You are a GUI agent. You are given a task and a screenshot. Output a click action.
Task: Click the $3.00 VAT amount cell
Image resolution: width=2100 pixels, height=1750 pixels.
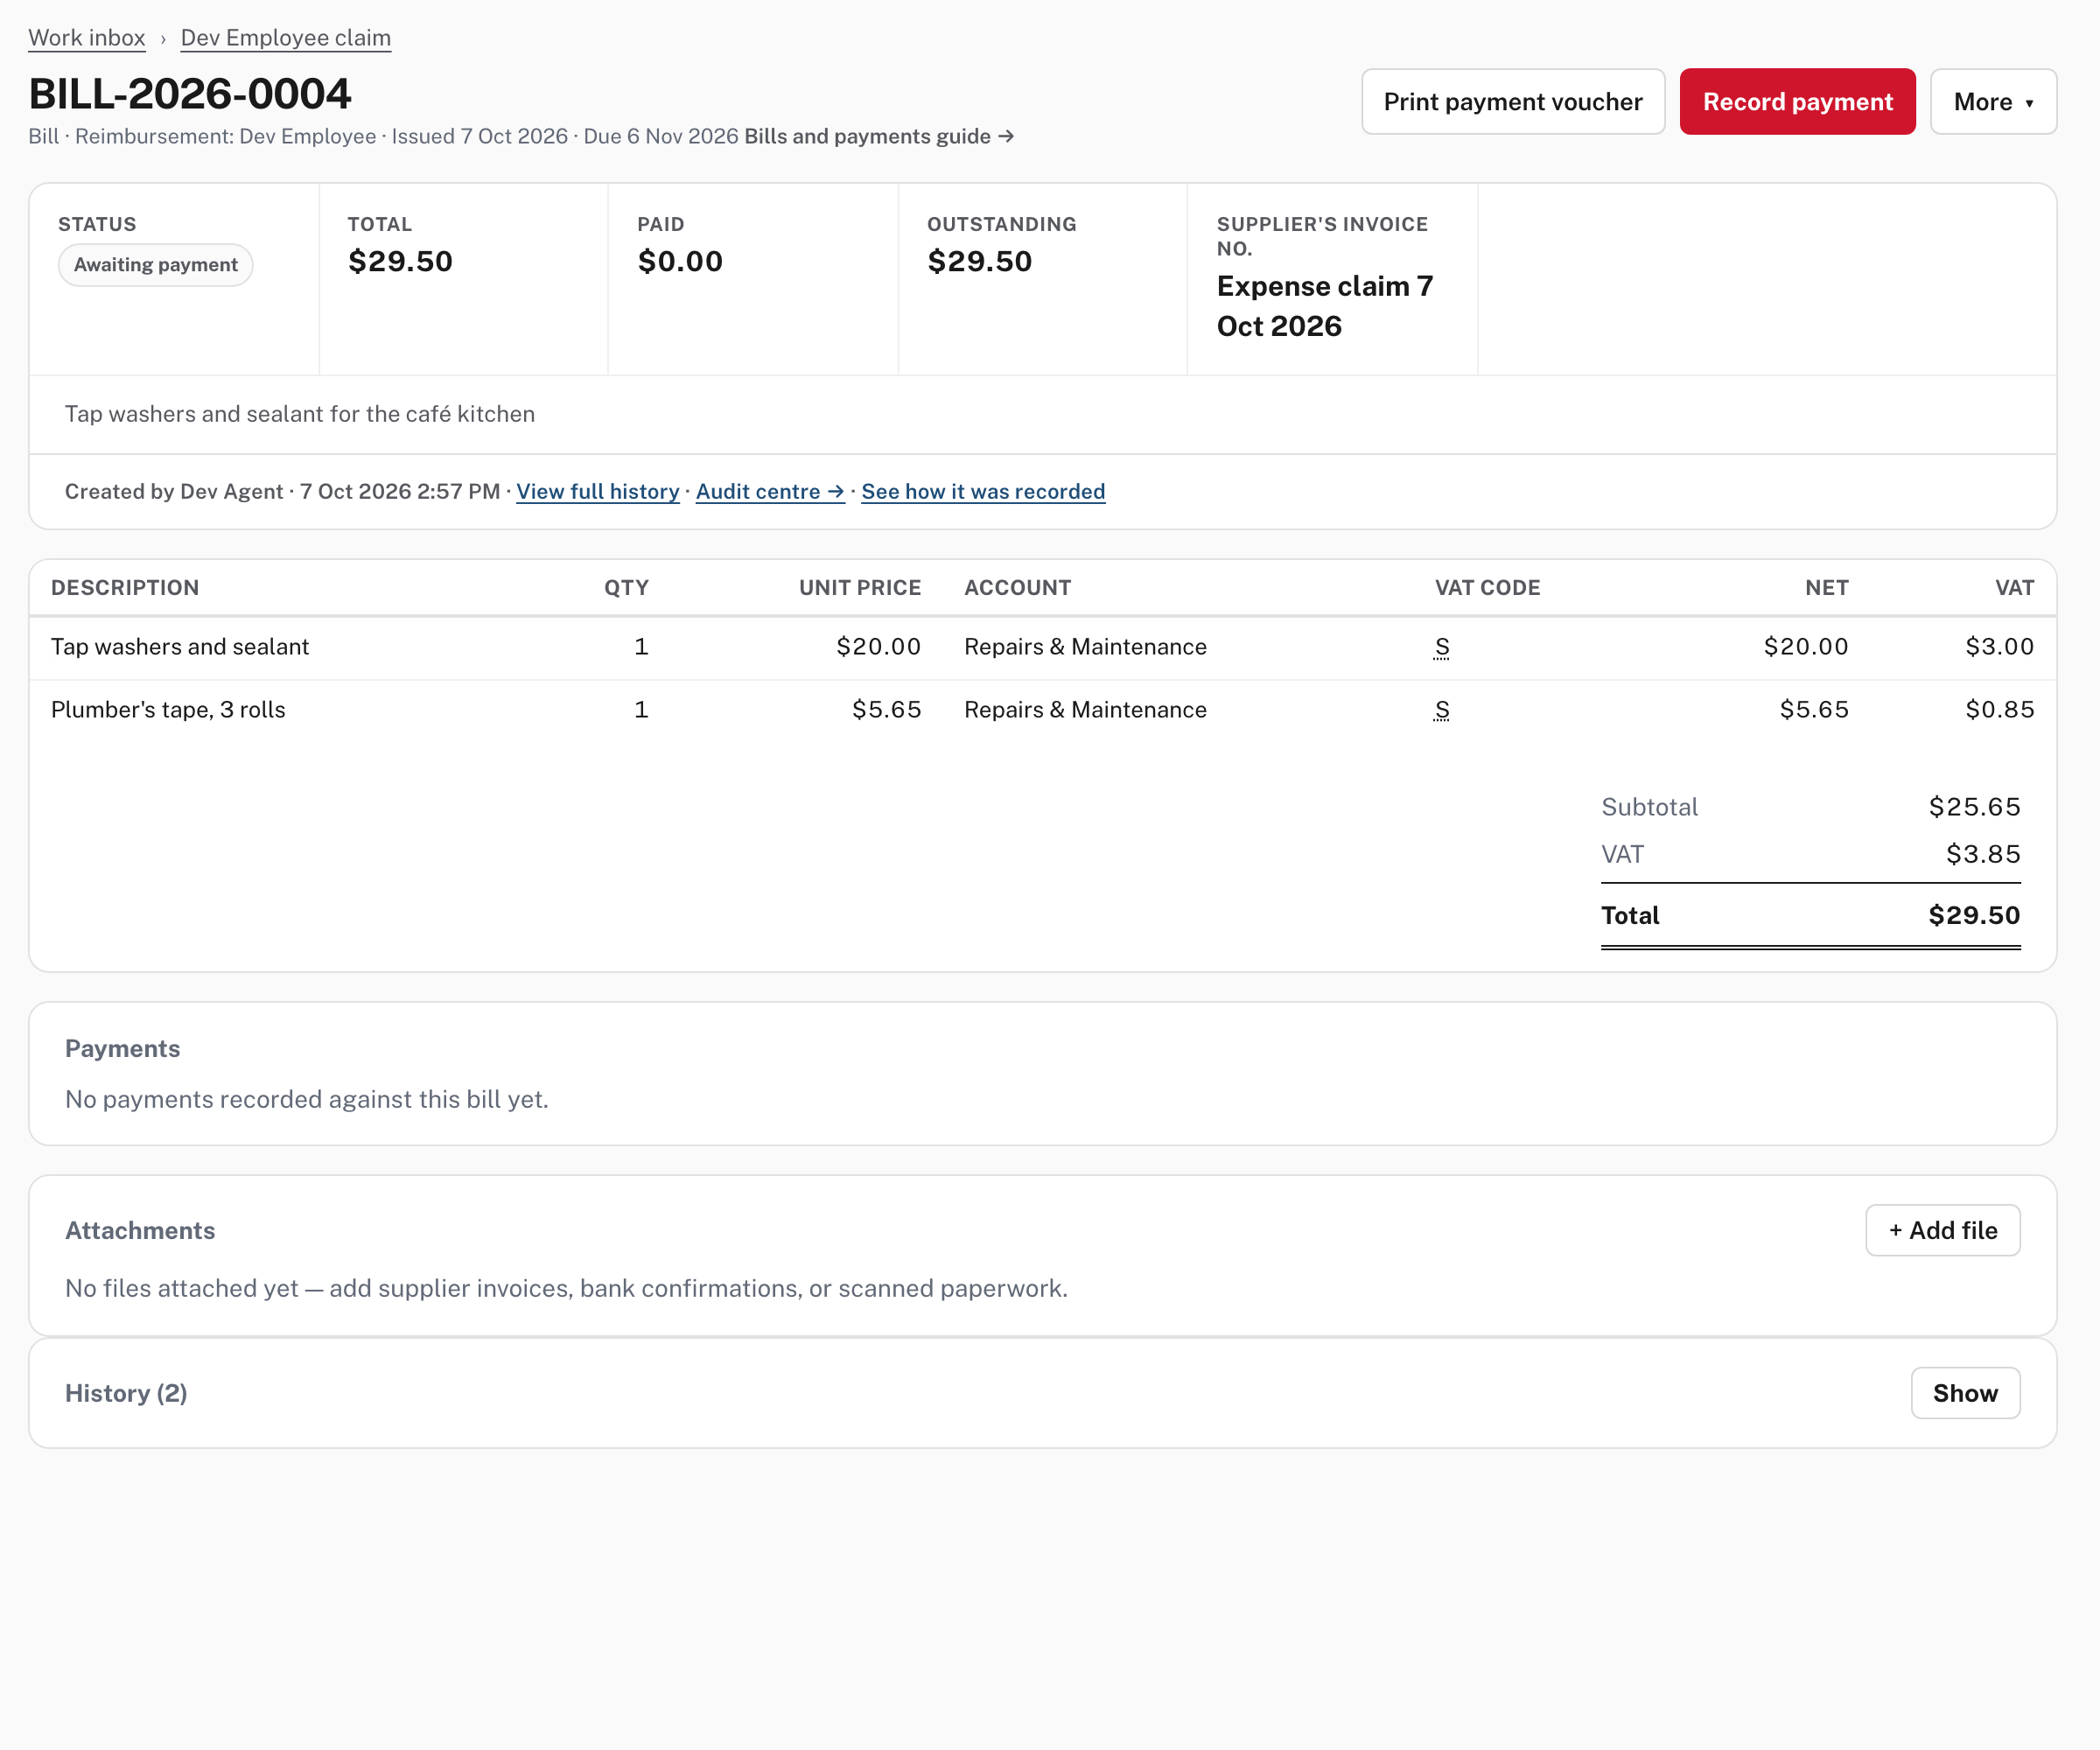click(x=1999, y=647)
